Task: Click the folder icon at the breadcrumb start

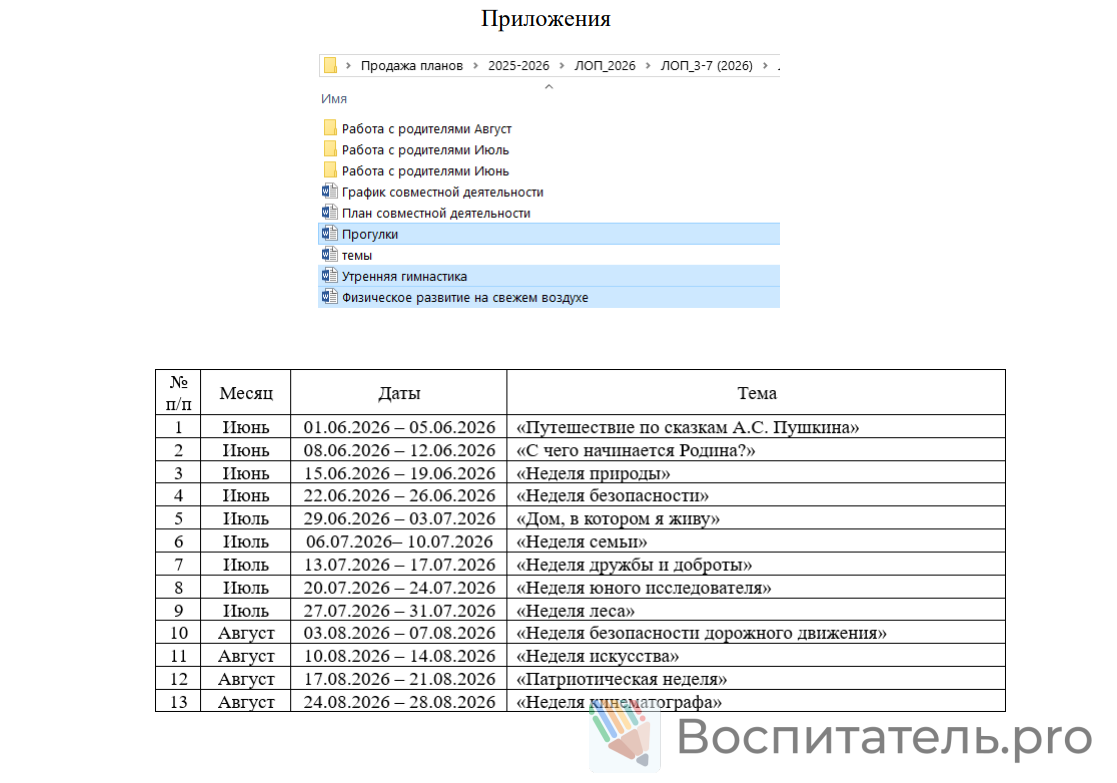Action: (x=330, y=66)
